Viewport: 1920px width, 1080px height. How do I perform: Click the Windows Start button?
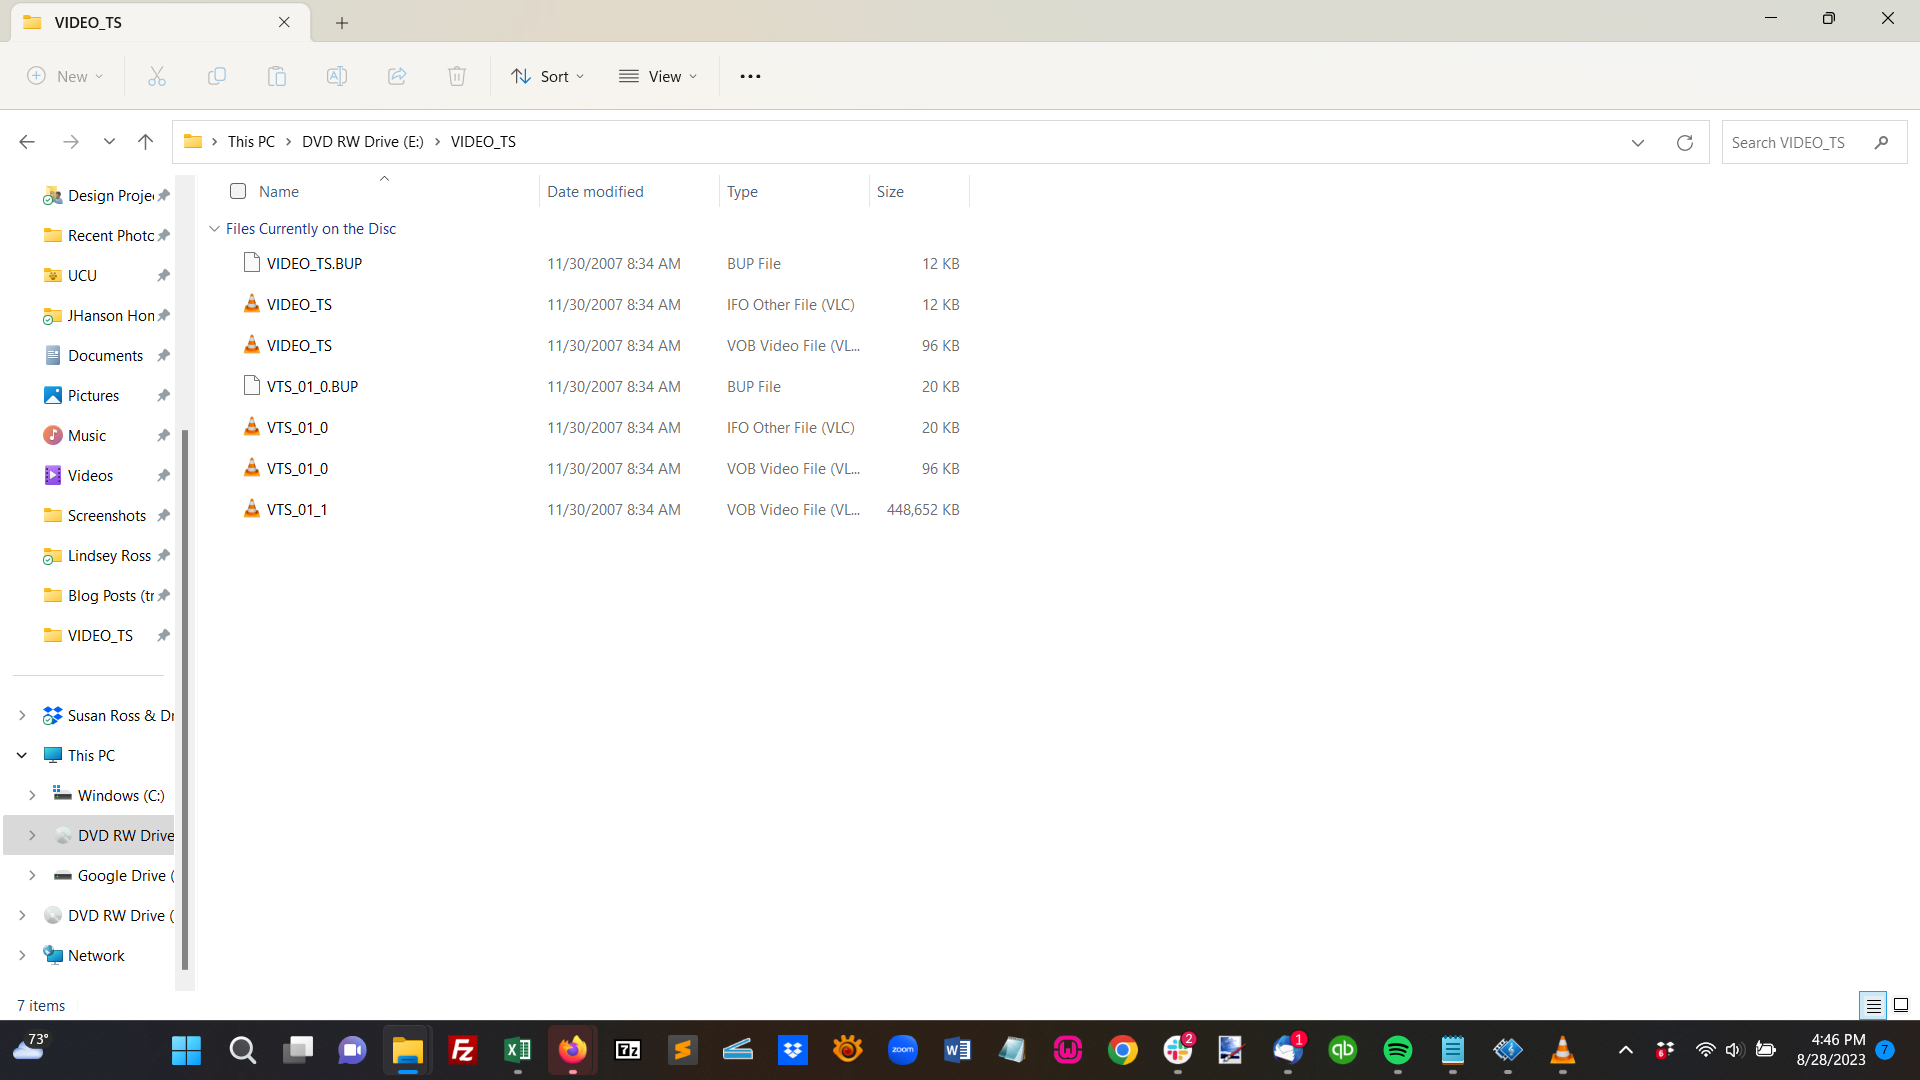coord(186,1050)
